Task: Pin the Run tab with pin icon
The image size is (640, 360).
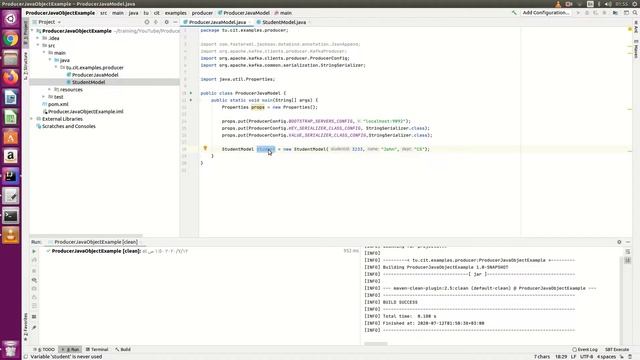Action: click(34, 327)
